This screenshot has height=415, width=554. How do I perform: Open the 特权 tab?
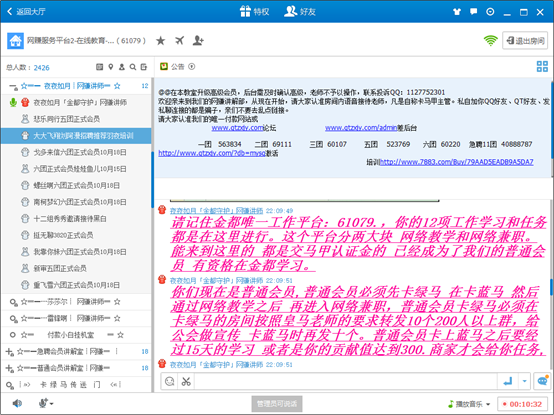click(254, 12)
